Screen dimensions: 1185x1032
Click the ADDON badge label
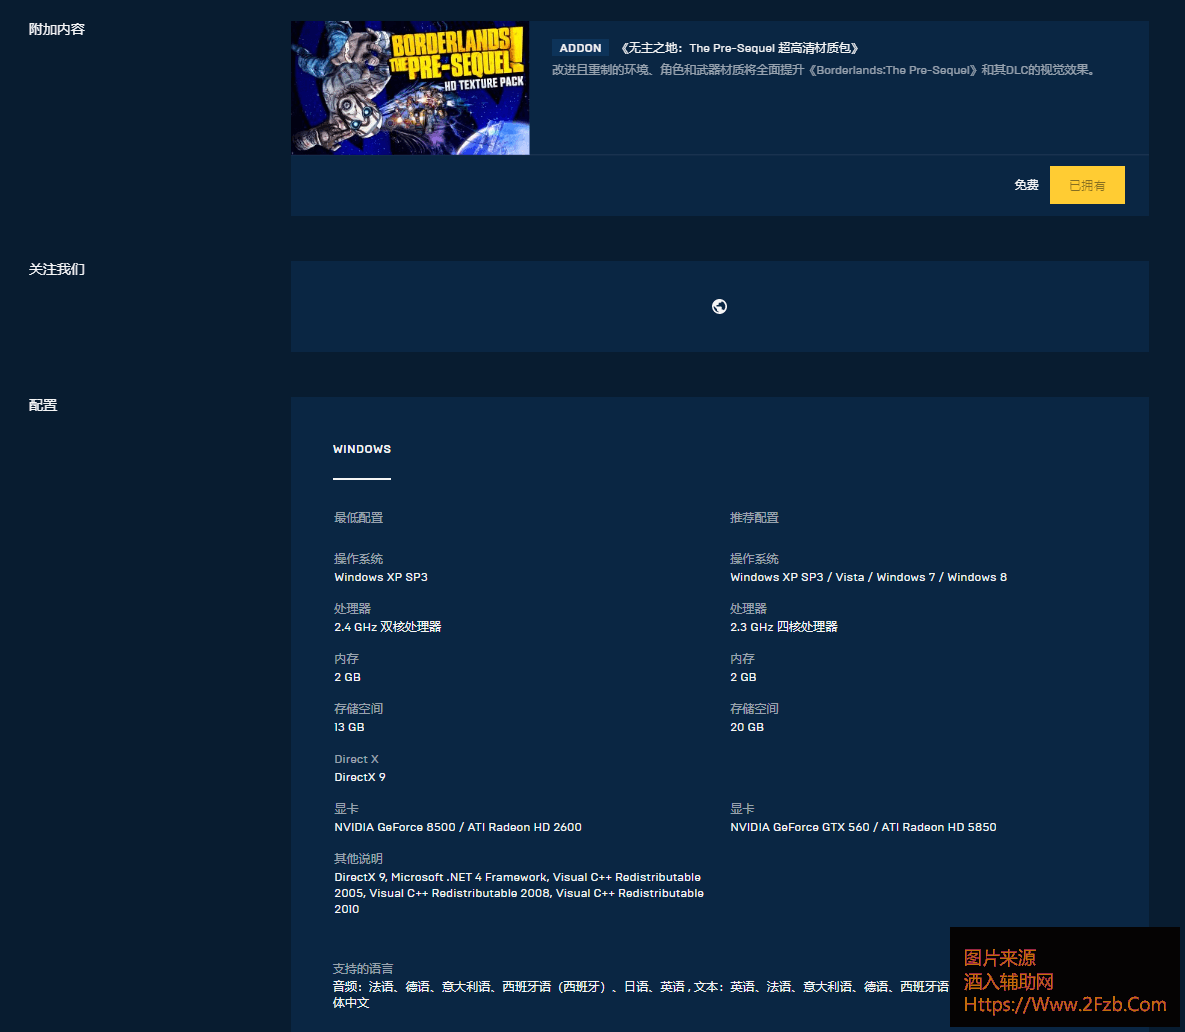point(580,48)
